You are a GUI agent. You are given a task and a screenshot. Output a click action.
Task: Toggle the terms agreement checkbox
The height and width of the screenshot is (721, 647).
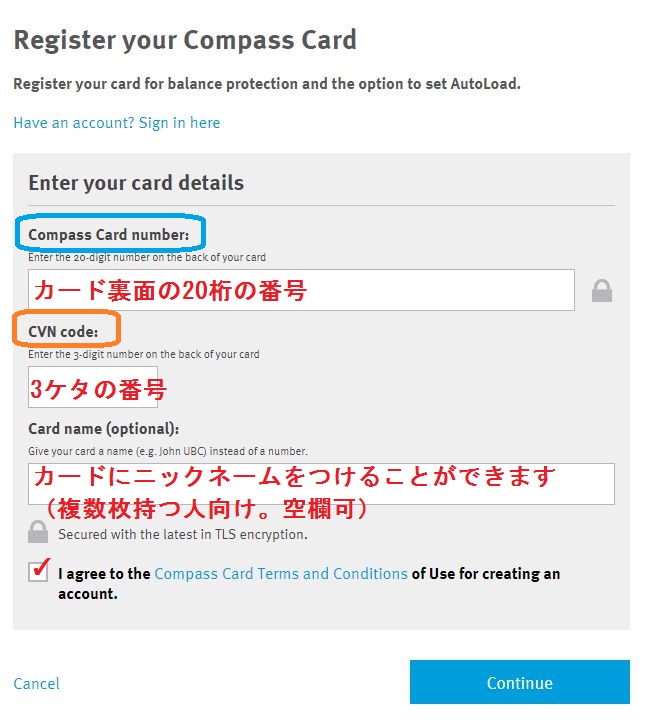point(40,574)
